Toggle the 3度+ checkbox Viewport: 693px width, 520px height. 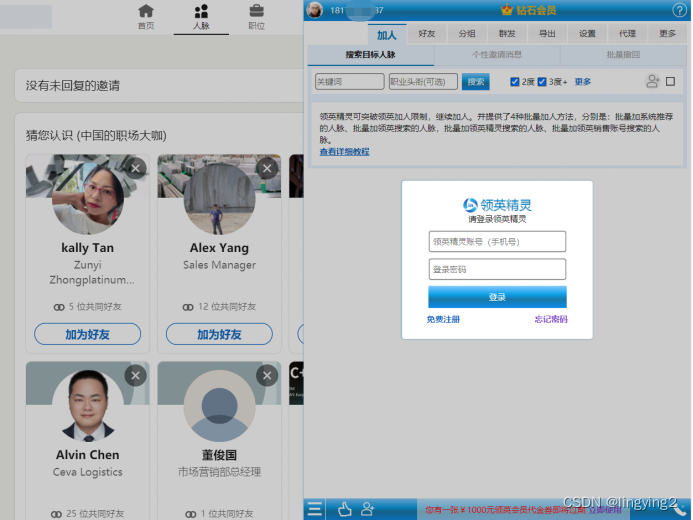pos(542,82)
